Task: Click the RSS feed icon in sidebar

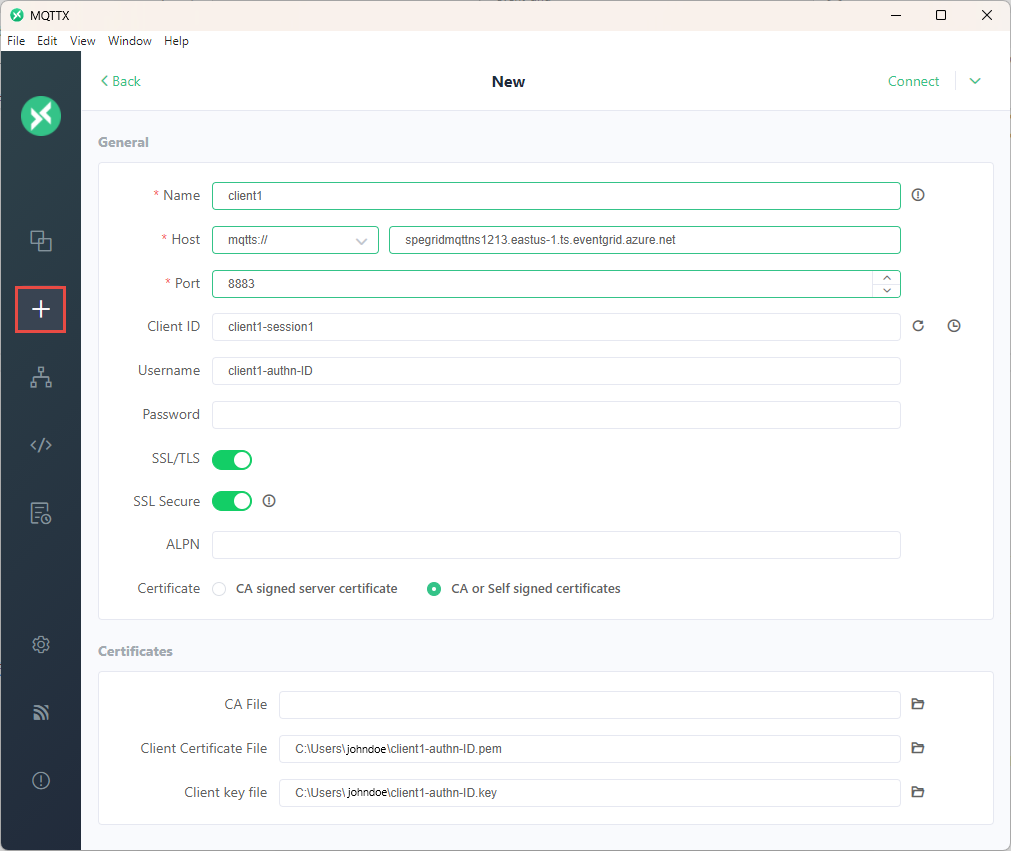Action: coord(41,712)
